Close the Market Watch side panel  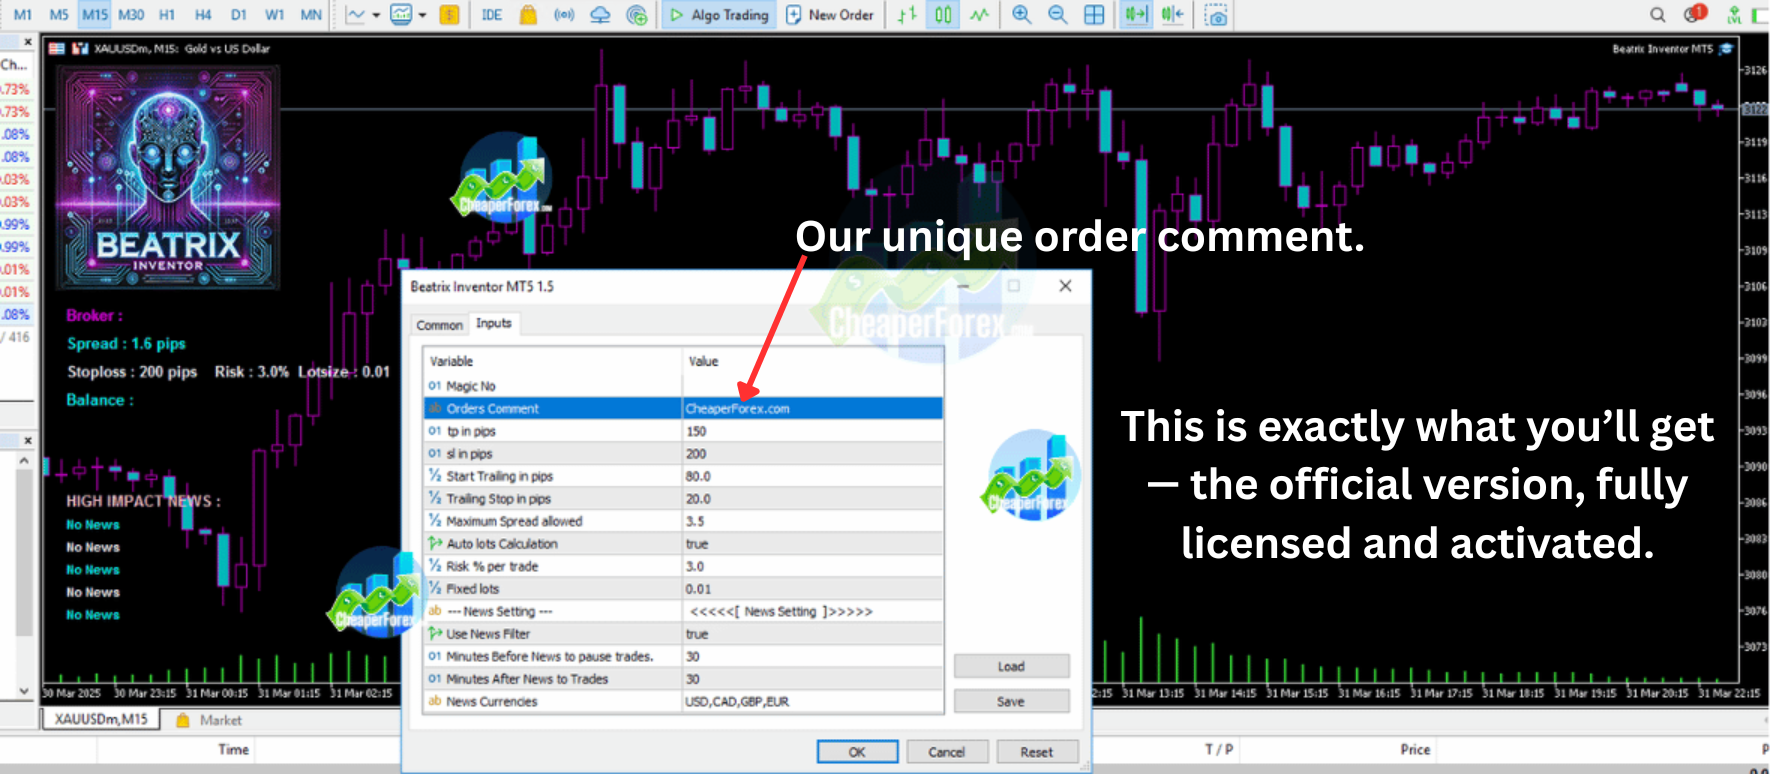(28, 42)
